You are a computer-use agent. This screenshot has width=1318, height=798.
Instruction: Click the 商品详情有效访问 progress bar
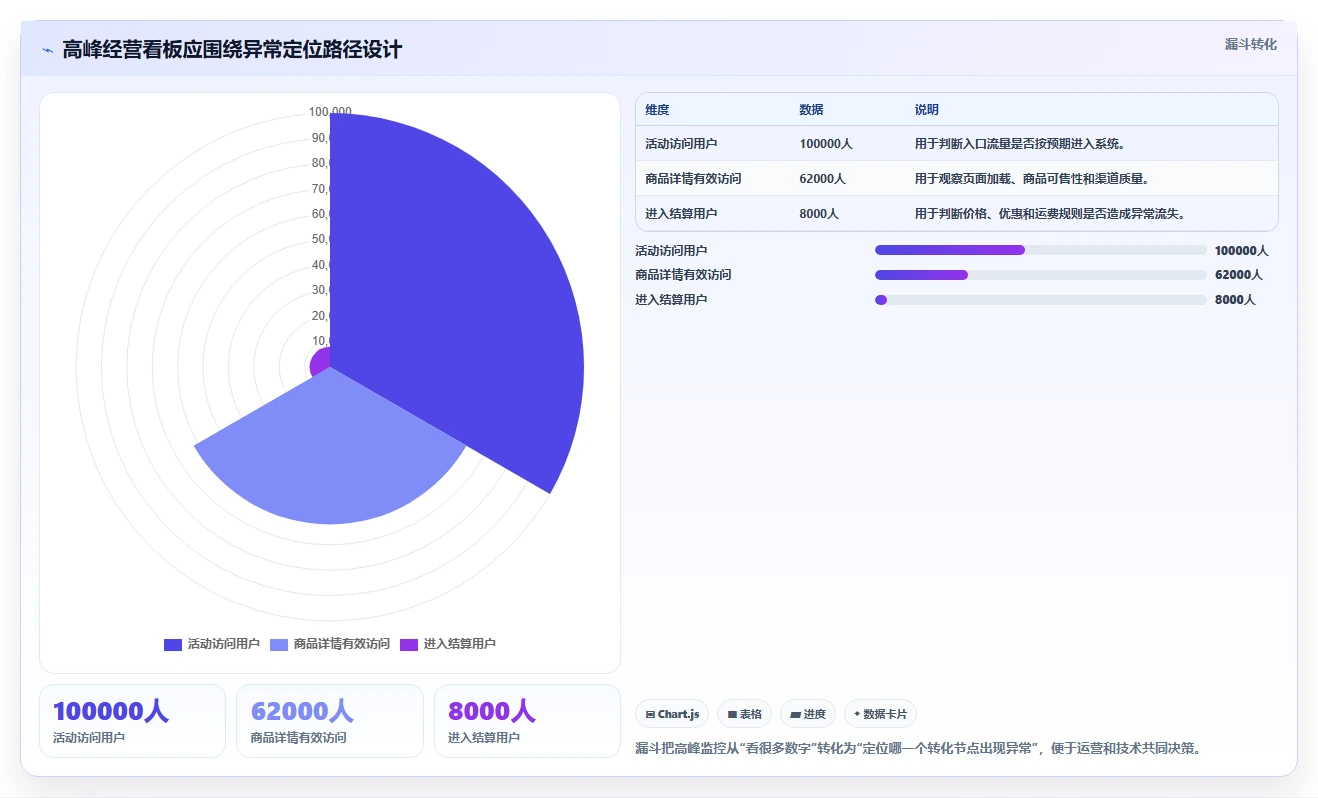click(1040, 275)
